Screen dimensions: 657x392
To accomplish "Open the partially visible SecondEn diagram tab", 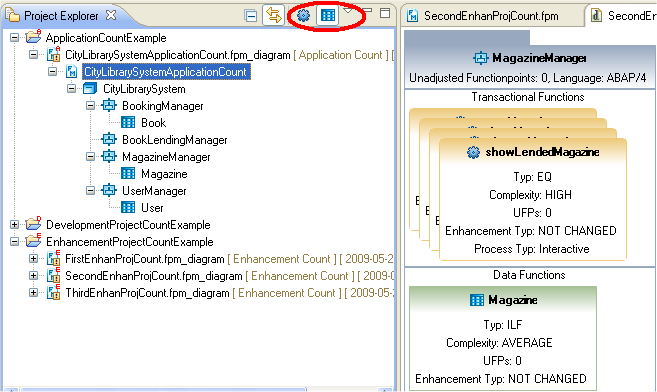I will (x=622, y=16).
